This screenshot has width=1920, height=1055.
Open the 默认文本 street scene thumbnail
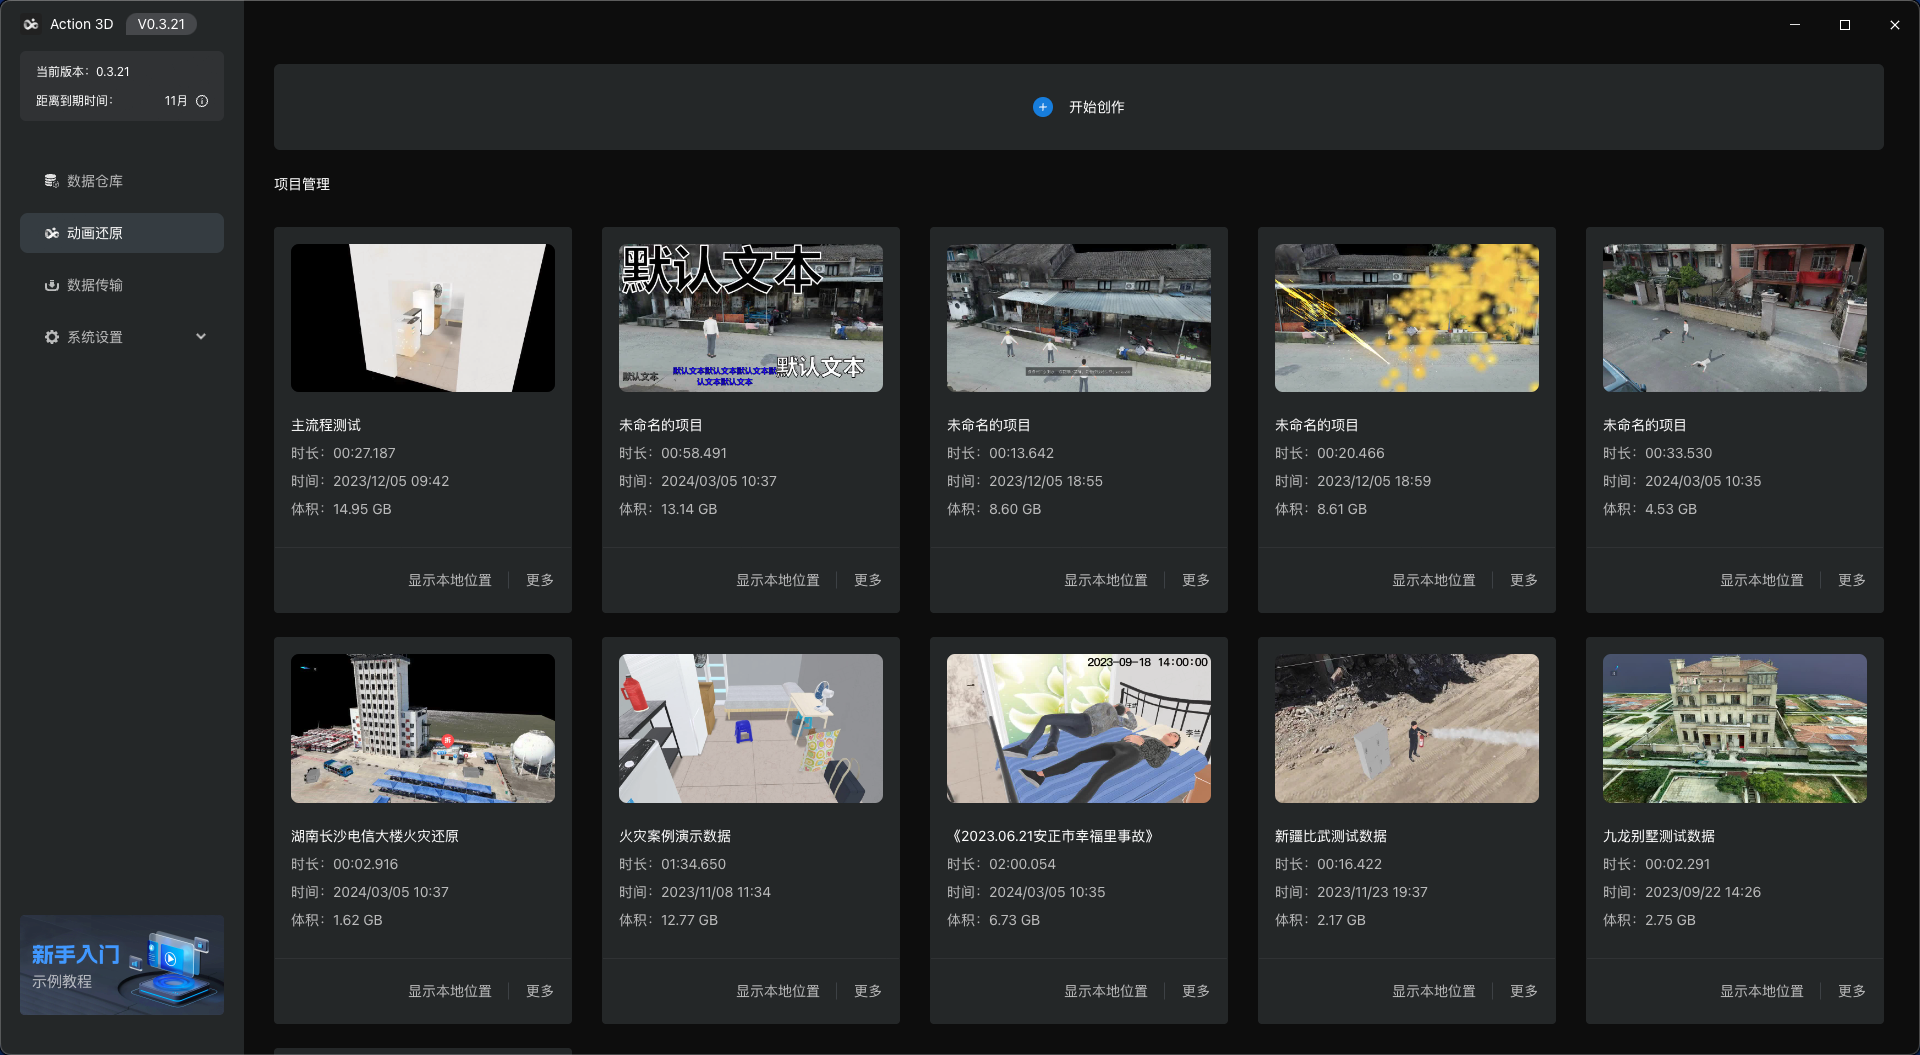pyautogui.click(x=750, y=318)
